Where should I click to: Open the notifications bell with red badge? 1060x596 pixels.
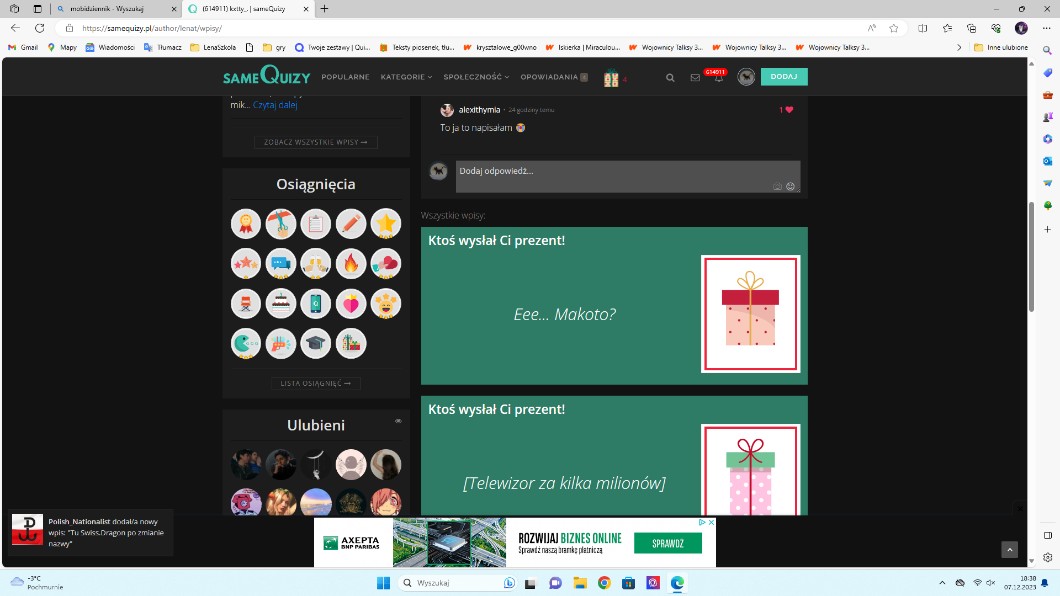[x=718, y=77]
